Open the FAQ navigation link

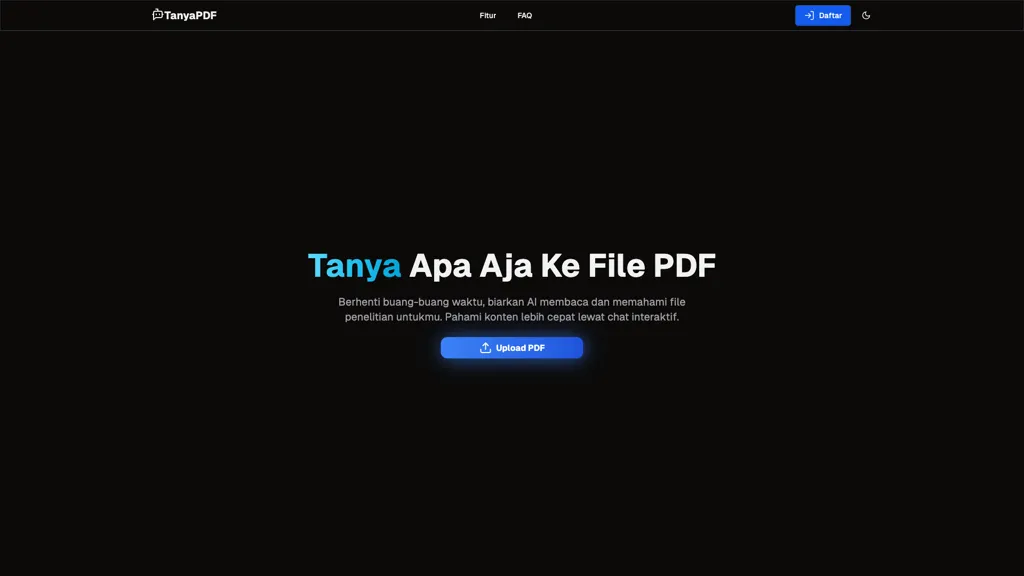pos(524,16)
